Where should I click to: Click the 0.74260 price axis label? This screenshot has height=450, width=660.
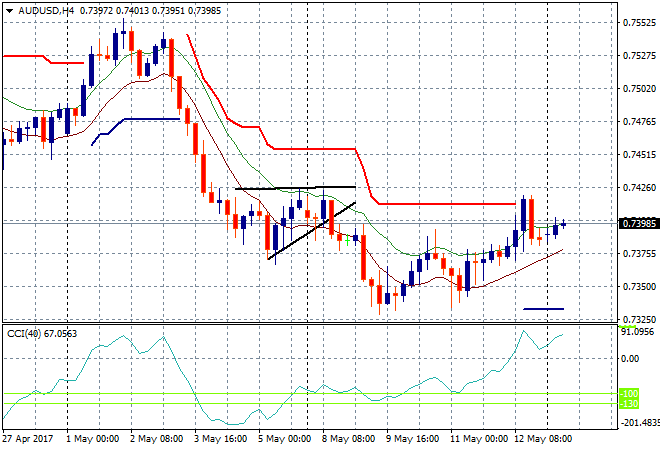pos(639,187)
